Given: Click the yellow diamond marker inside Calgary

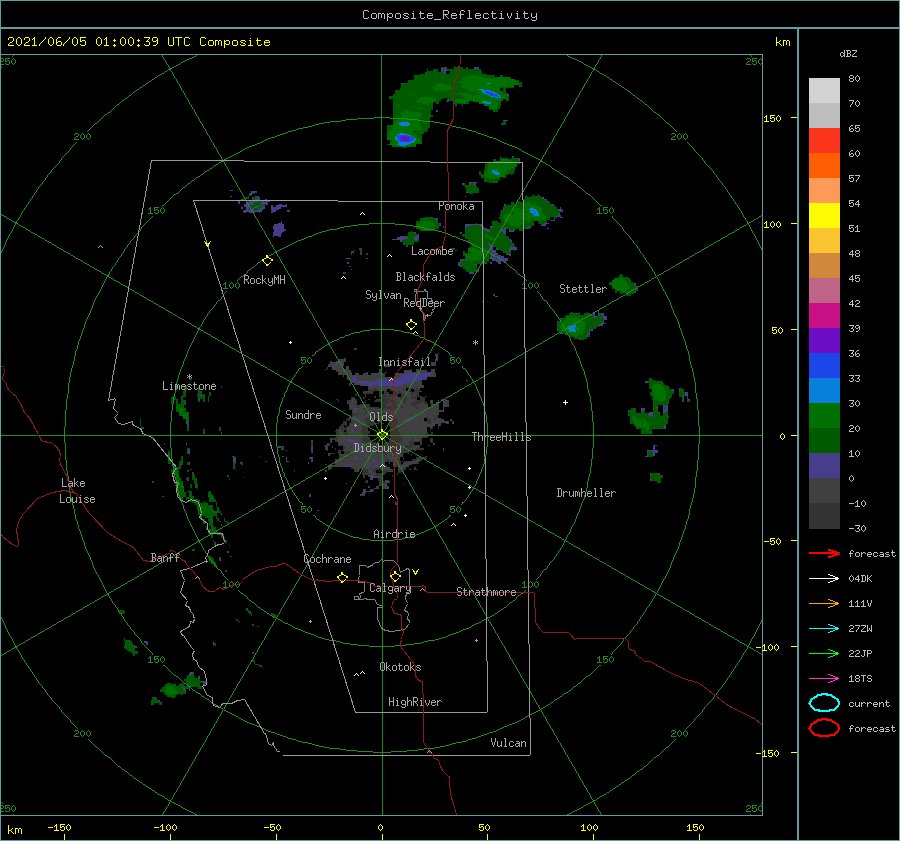Looking at the screenshot, I should click(395, 576).
